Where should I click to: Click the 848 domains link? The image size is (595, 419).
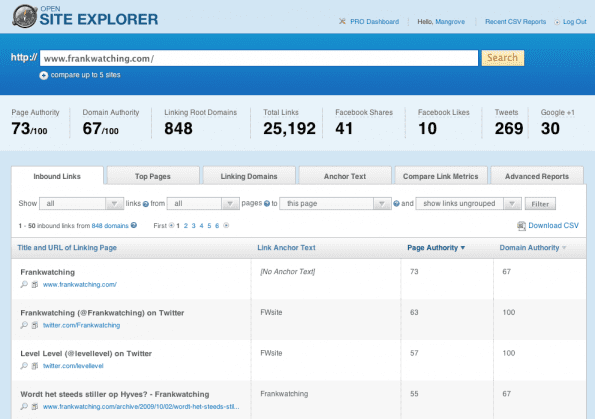pyautogui.click(x=110, y=225)
